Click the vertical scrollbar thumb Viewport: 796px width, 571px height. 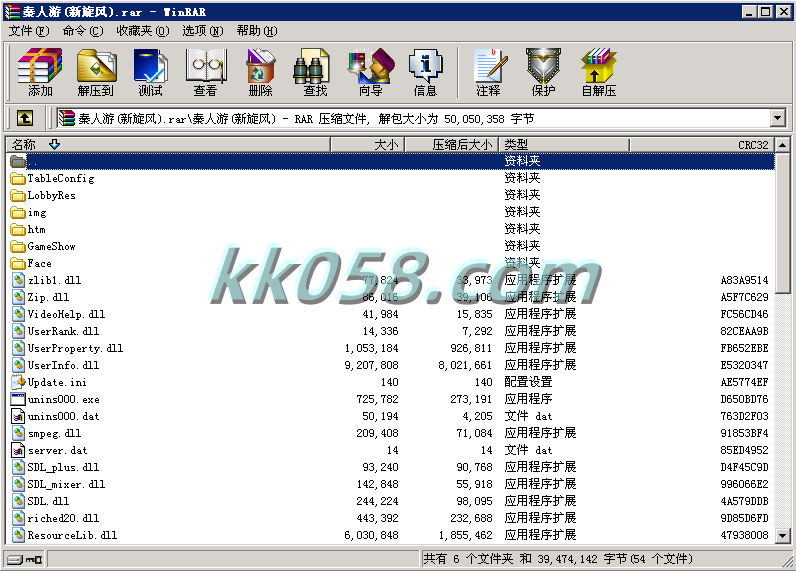783,223
